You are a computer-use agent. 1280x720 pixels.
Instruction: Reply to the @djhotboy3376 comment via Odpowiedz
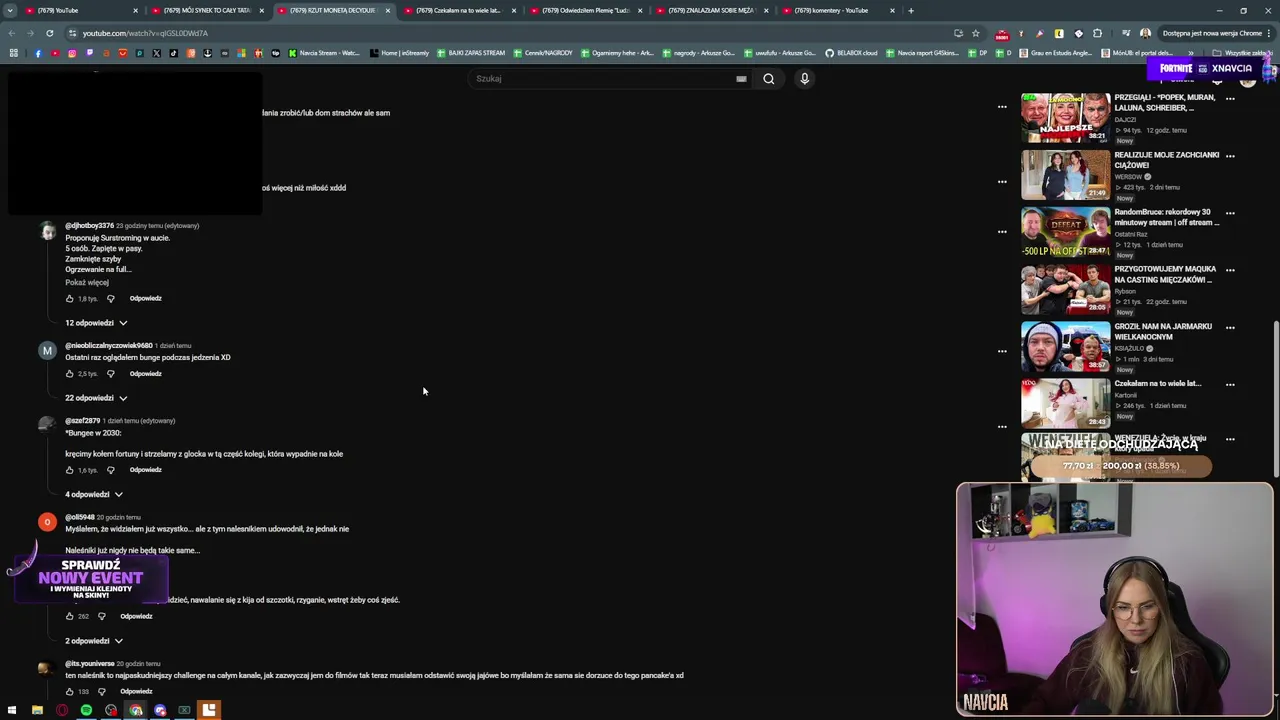[x=145, y=298]
